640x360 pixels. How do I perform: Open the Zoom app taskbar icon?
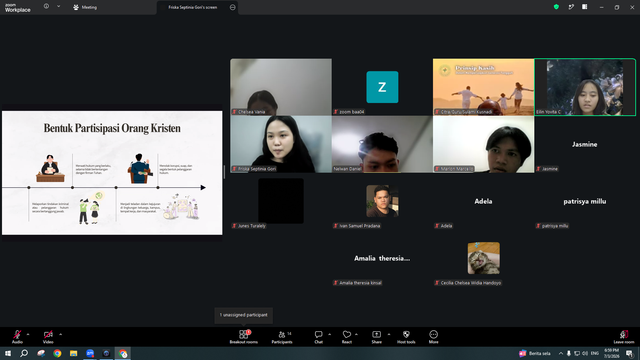[90, 353]
